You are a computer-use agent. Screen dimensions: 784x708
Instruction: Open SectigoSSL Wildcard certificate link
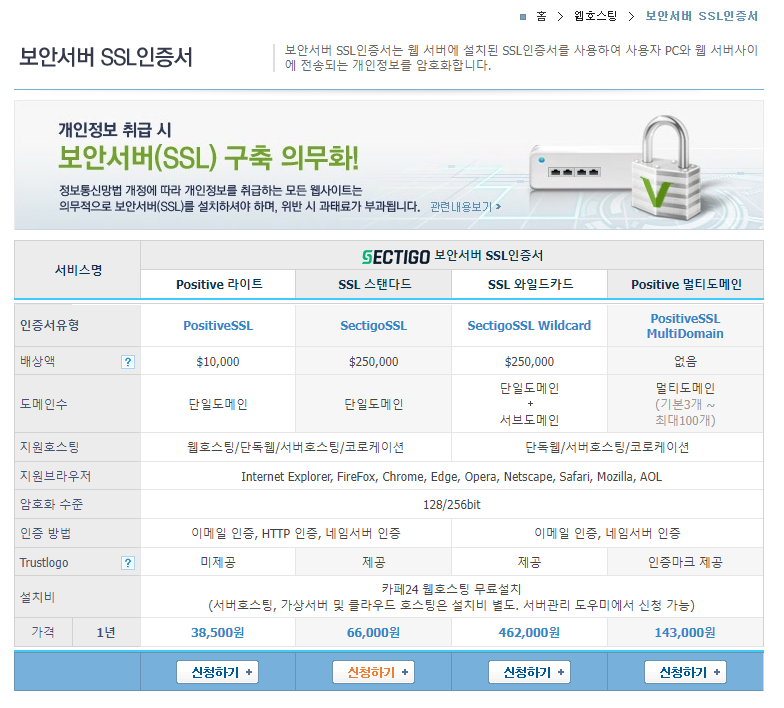pyautogui.click(x=529, y=326)
